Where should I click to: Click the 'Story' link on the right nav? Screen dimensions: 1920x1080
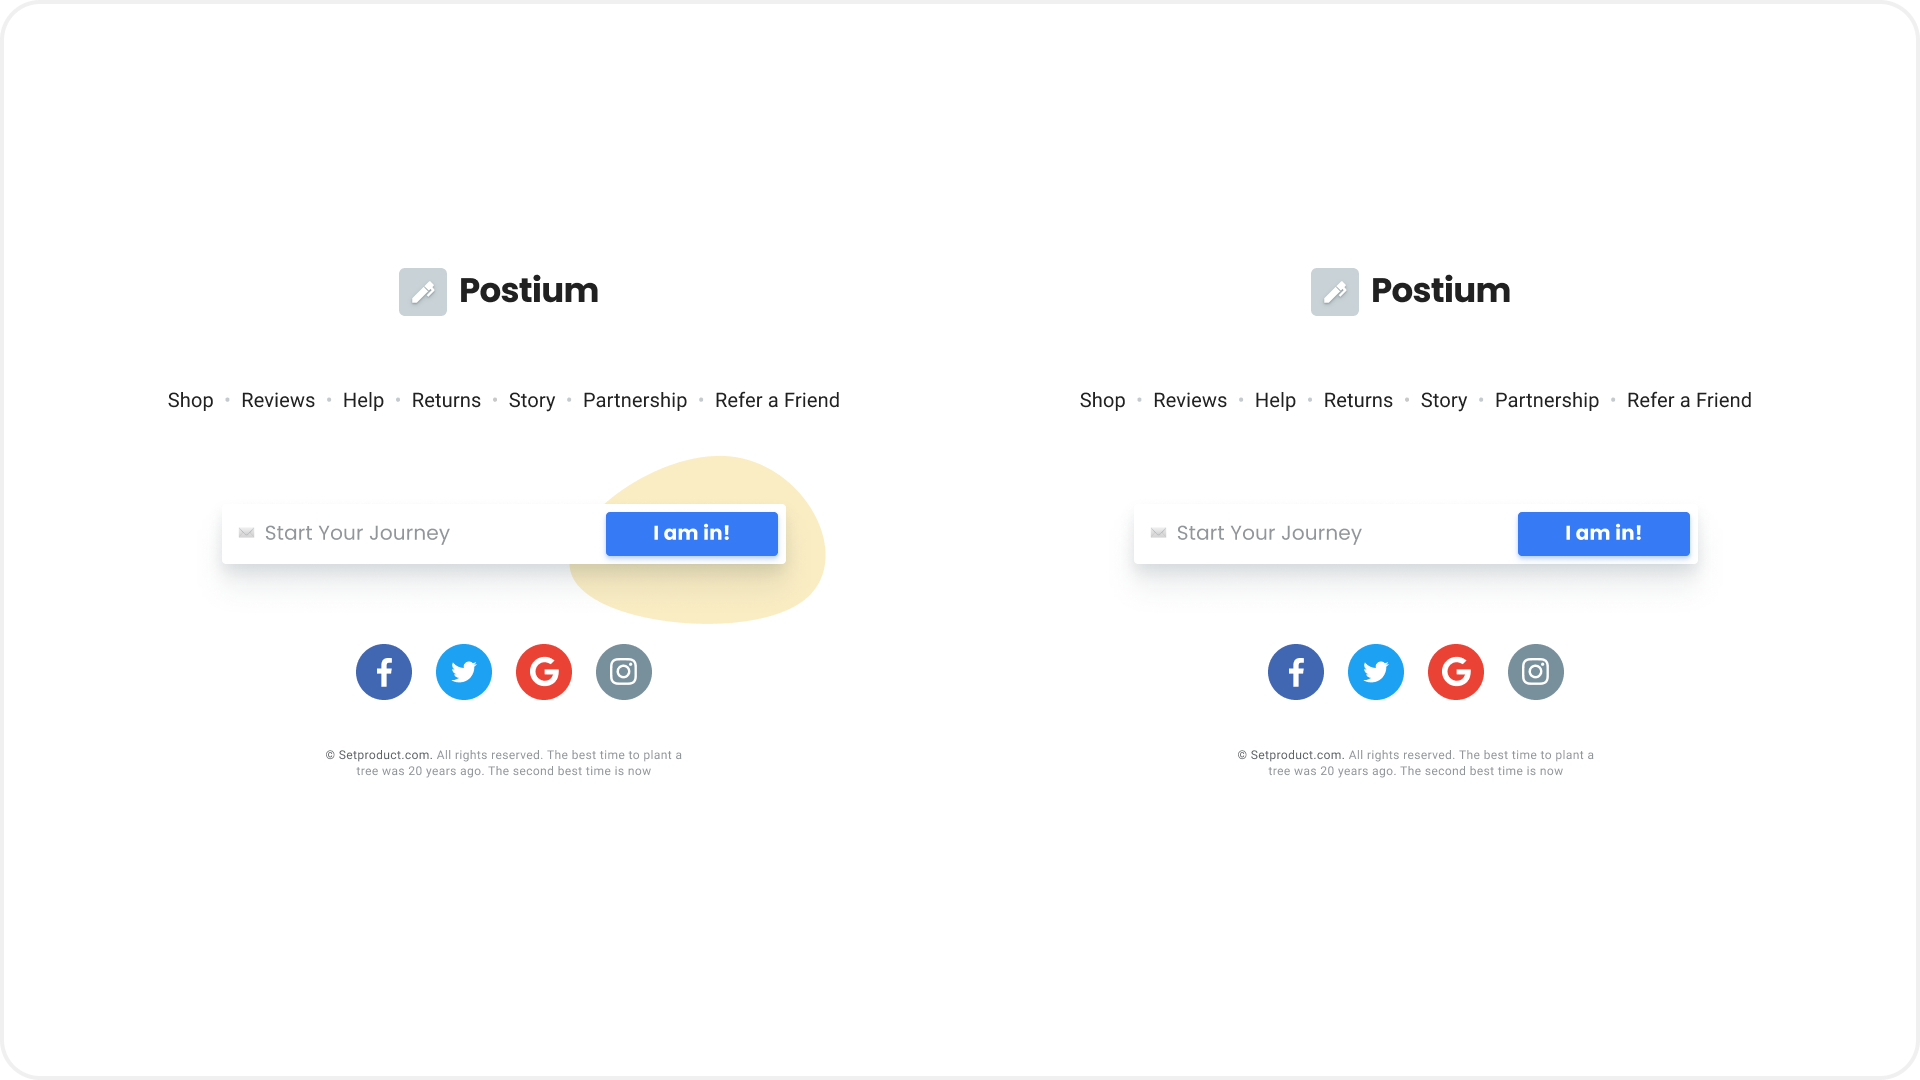click(1443, 400)
